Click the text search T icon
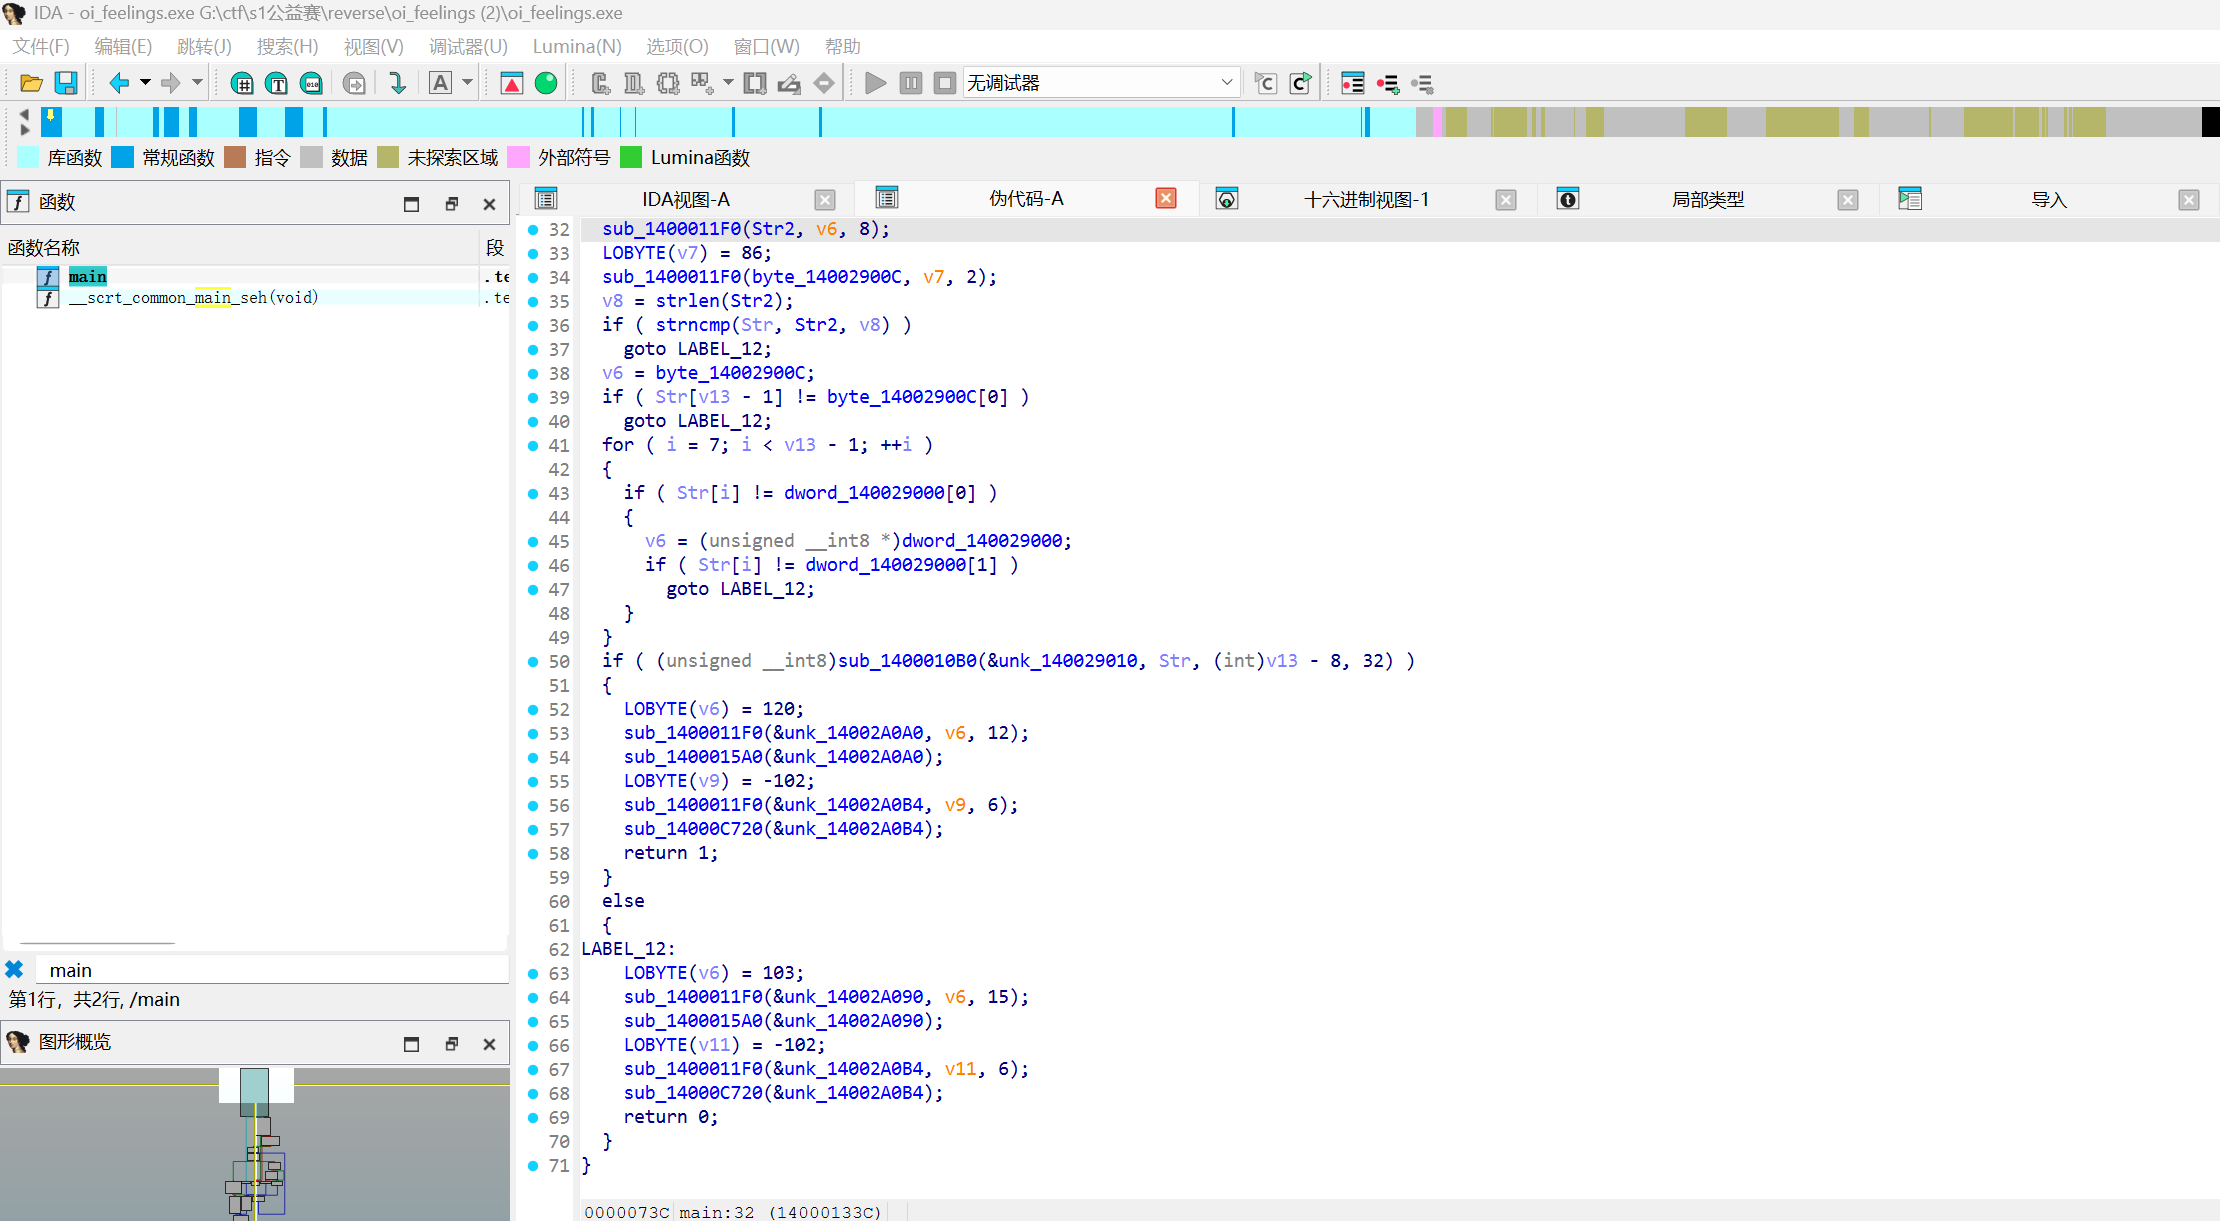Image resolution: width=2220 pixels, height=1221 pixels. click(x=277, y=83)
